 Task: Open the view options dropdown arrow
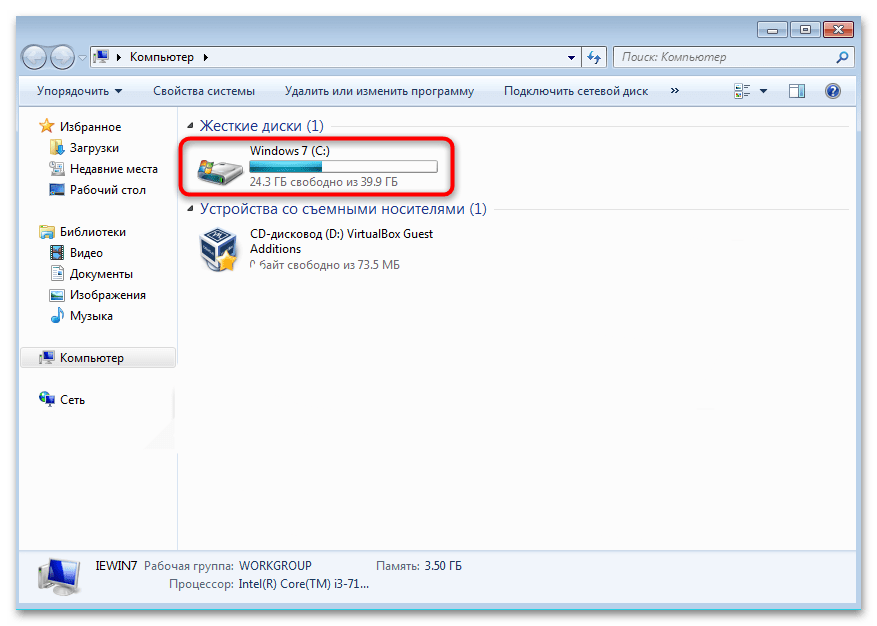tap(764, 91)
